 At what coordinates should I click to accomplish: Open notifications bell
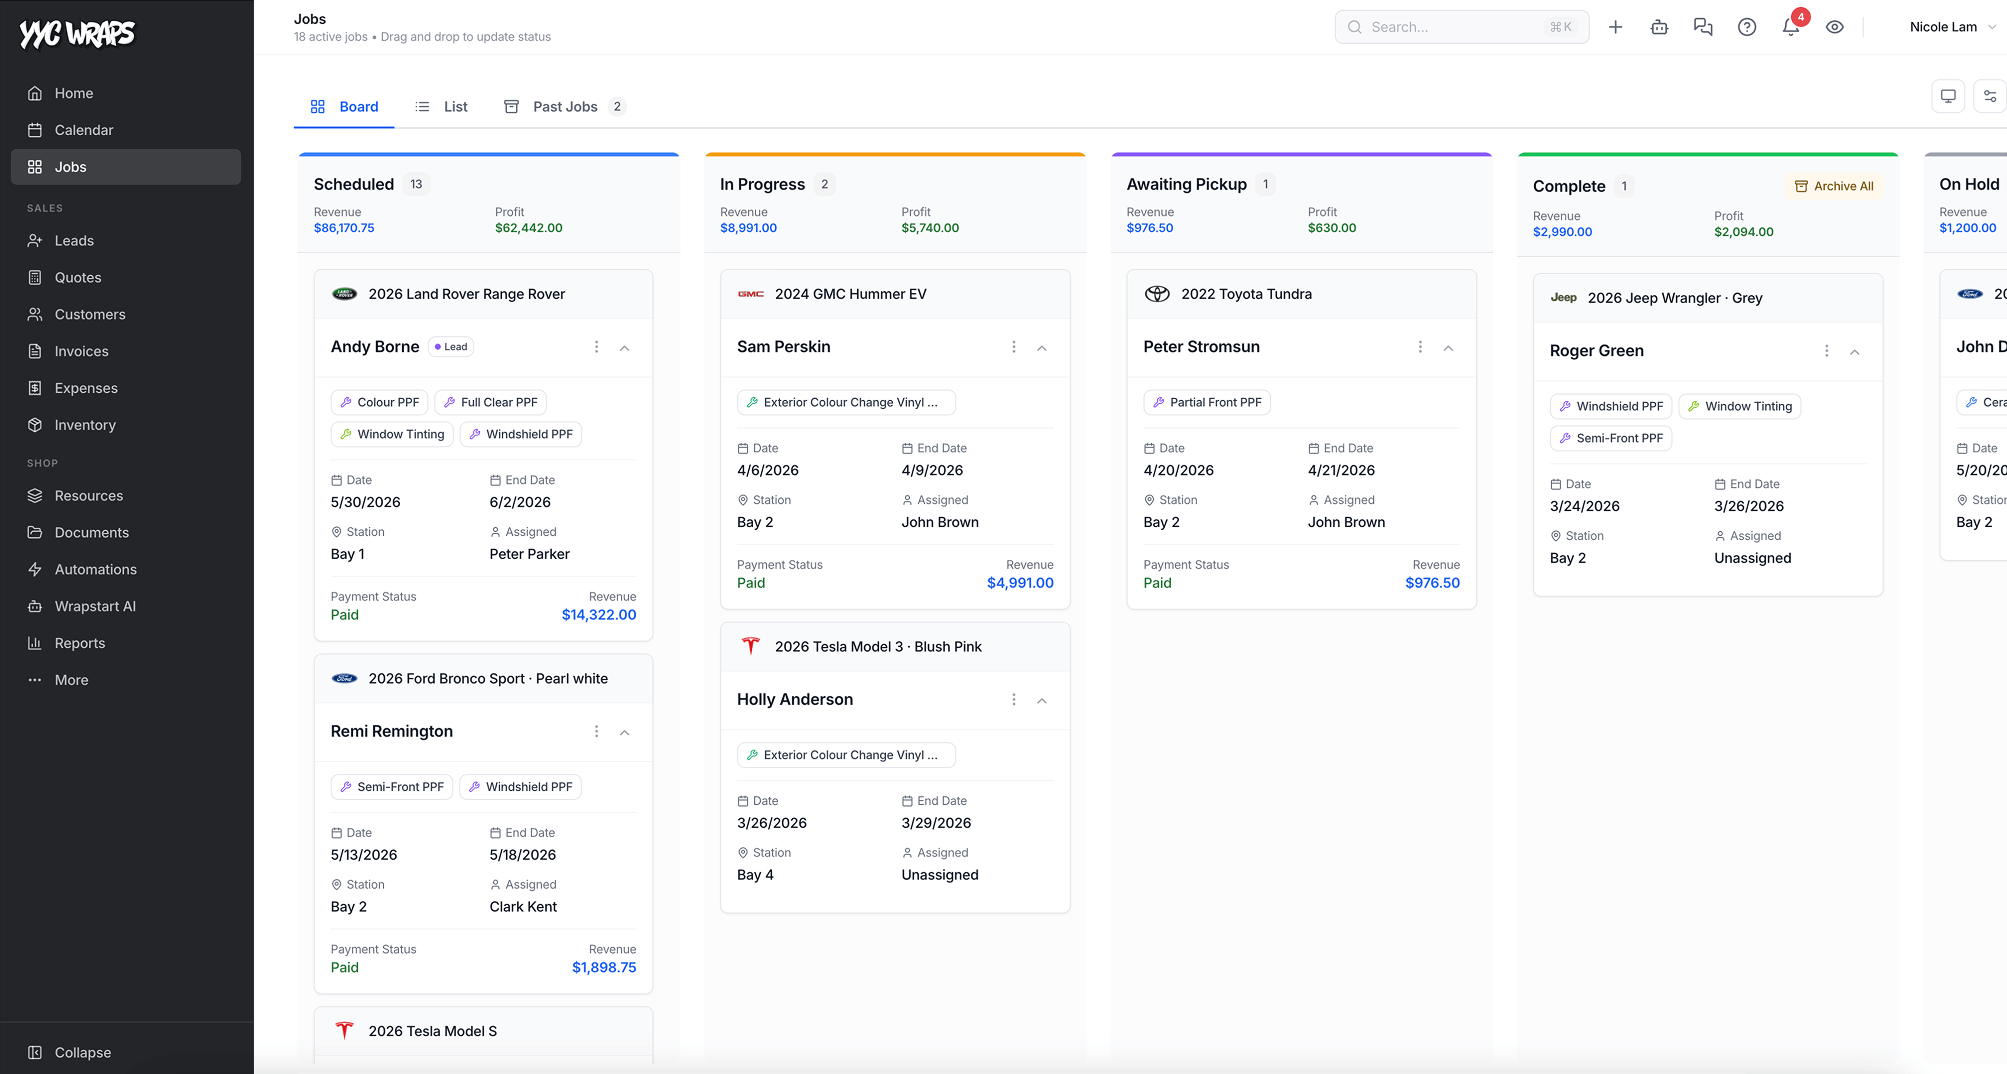pyautogui.click(x=1791, y=27)
